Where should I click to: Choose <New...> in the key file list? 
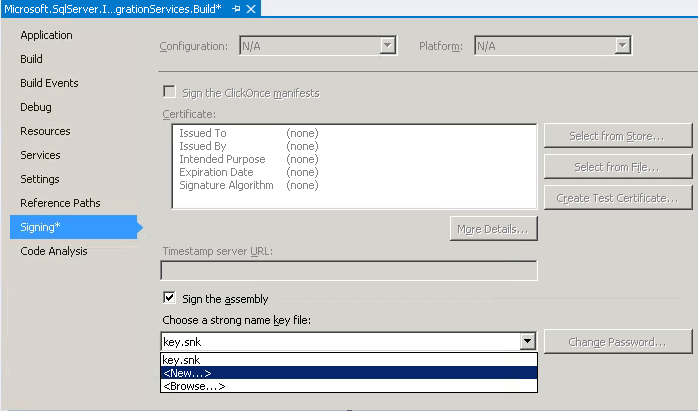[x=349, y=373]
